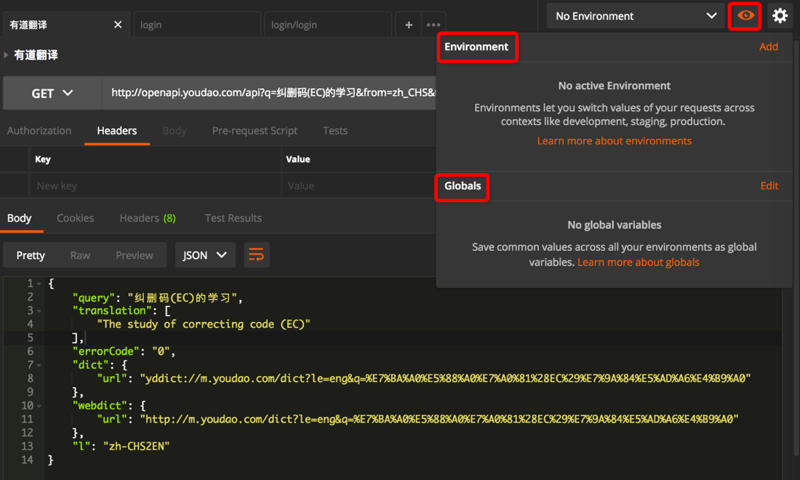The image size is (800, 480).
Task: Collapse the dict object at line 7
Action: pos(39,365)
